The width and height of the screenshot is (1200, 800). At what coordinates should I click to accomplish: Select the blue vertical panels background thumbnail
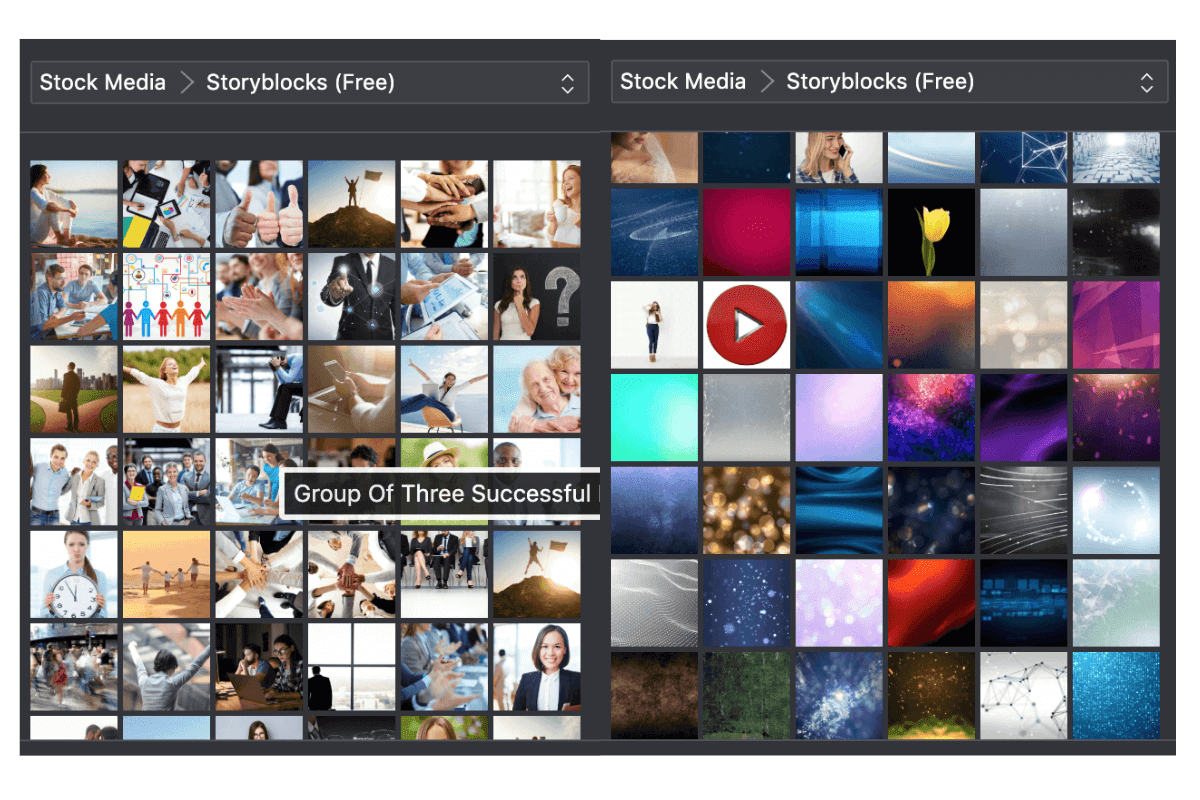(x=839, y=232)
